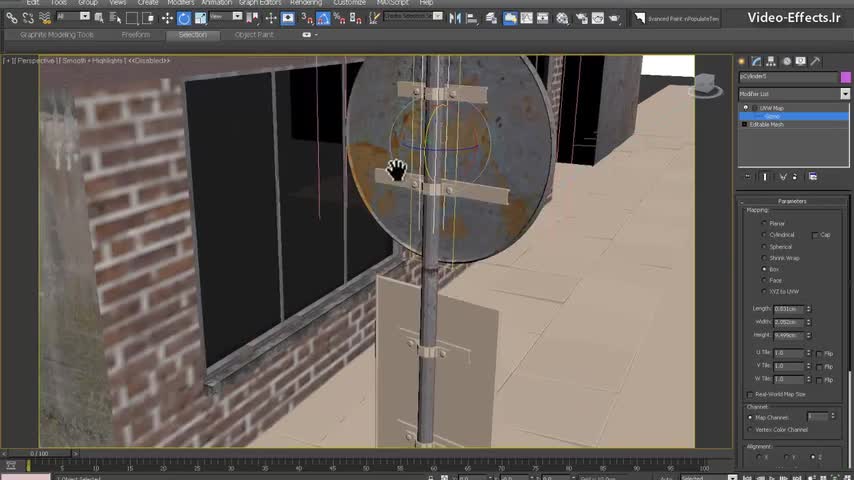Collapse the Parameters rollout

792,201
